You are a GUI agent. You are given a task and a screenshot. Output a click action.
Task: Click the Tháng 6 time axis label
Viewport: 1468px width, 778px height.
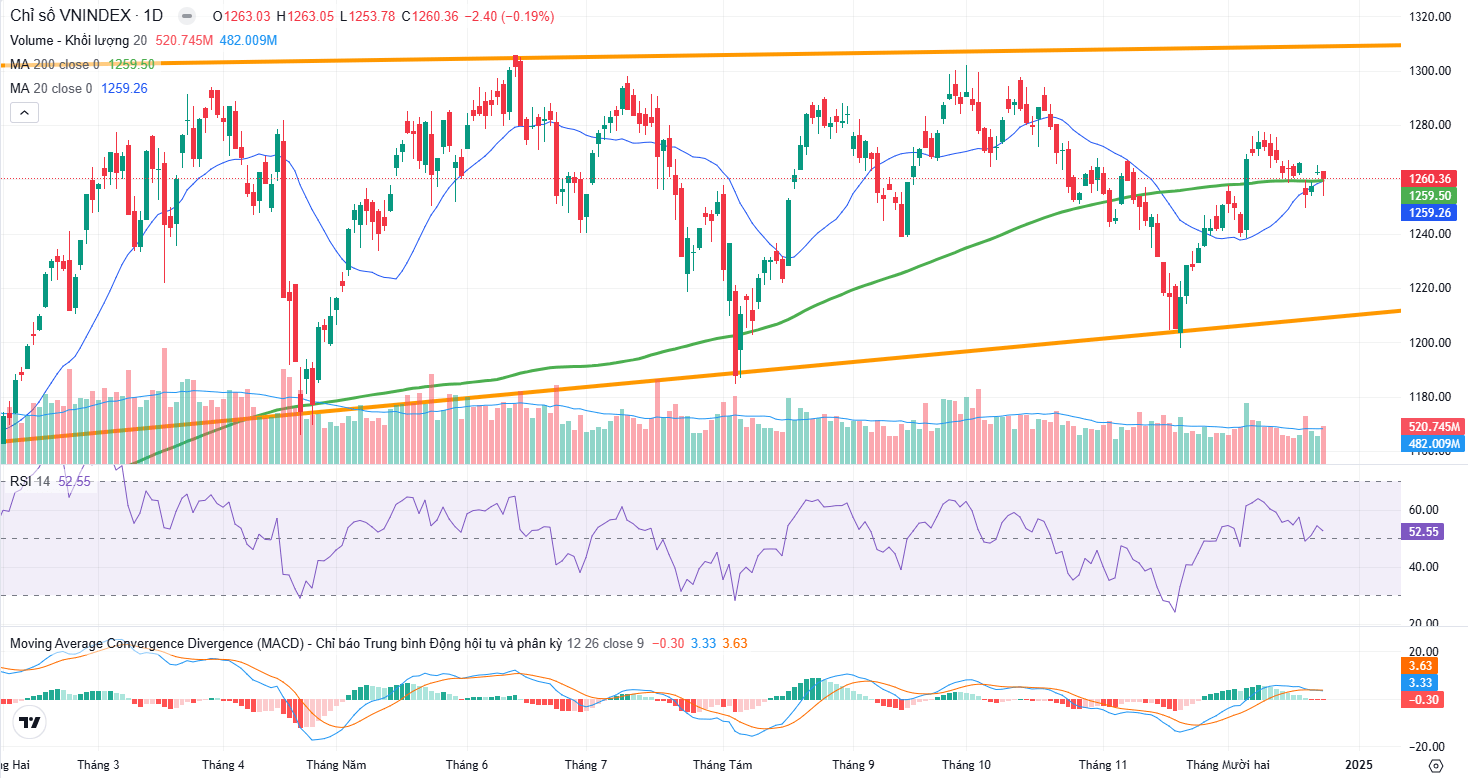(x=467, y=765)
